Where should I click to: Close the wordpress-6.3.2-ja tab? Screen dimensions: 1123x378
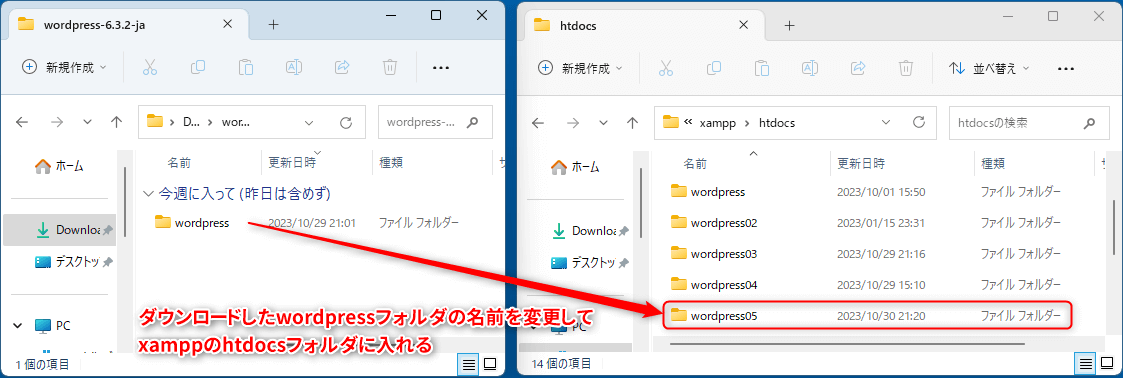tap(228, 24)
